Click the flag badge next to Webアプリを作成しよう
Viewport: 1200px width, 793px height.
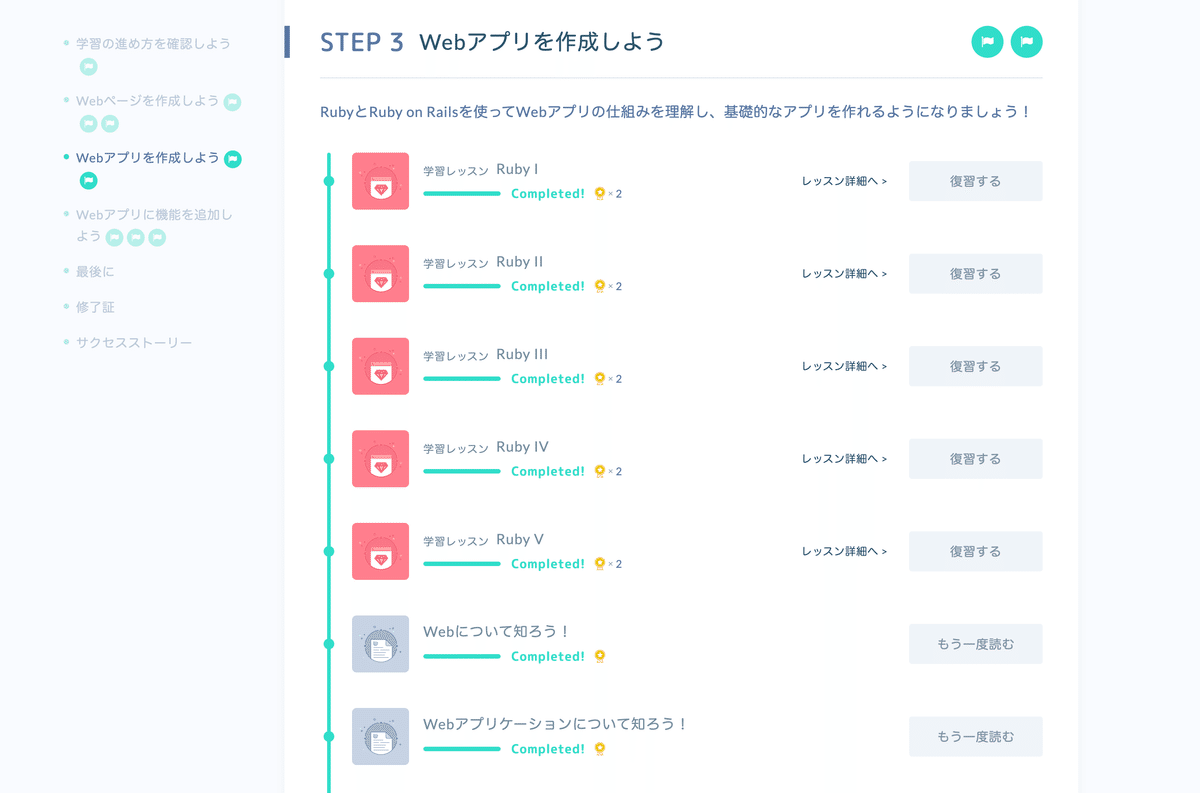pyautogui.click(x=233, y=158)
